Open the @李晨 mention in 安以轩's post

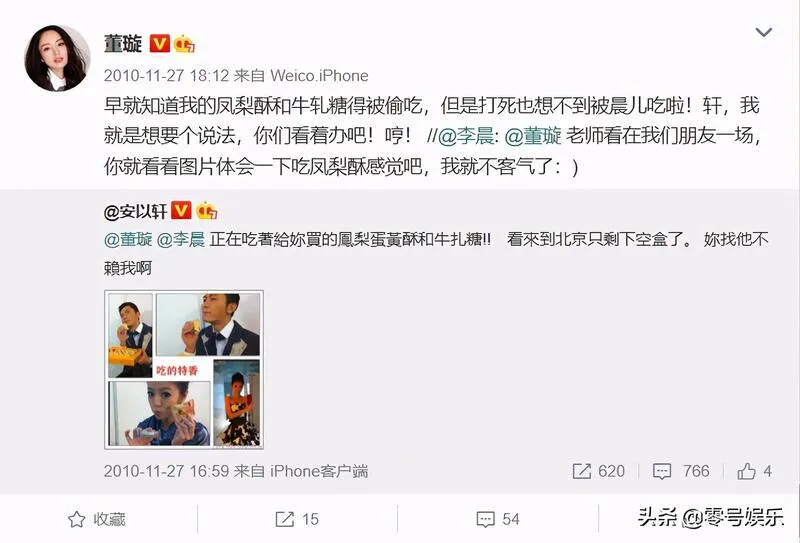(181, 239)
